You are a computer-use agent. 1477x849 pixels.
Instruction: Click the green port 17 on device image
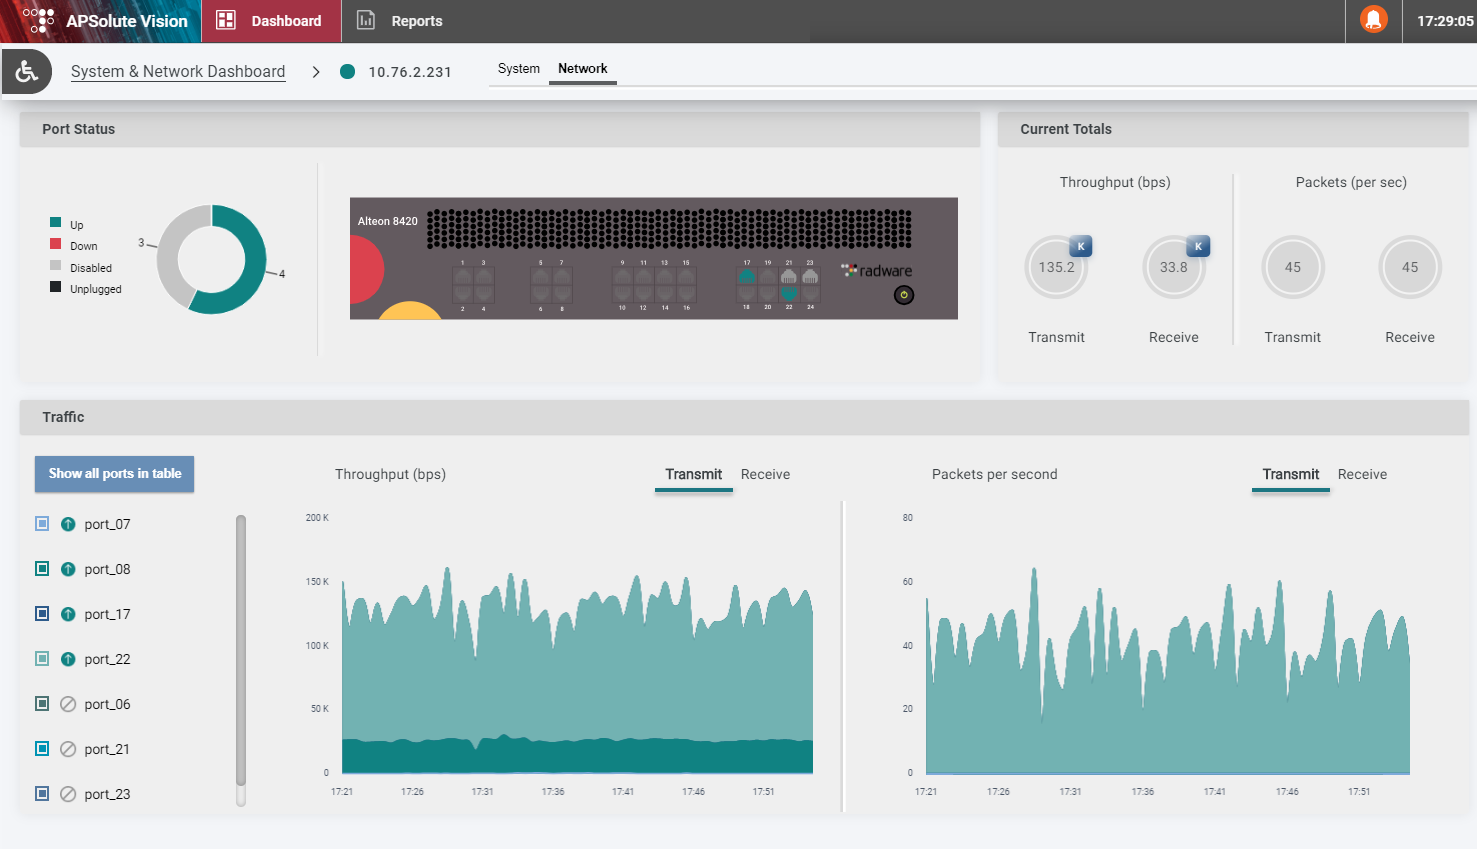click(747, 276)
